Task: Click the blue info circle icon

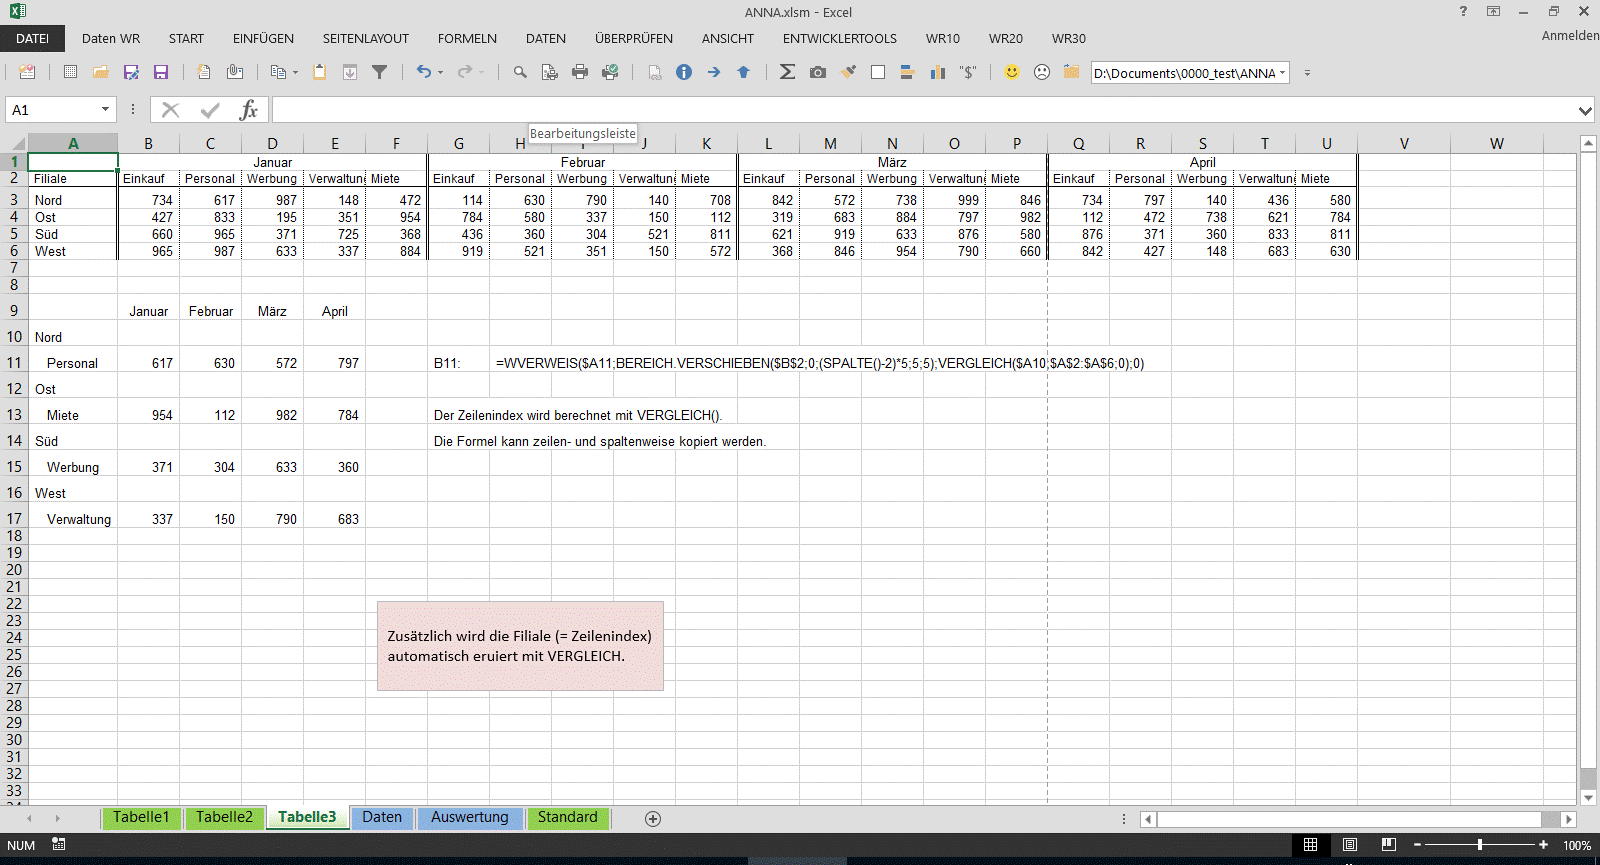Action: click(684, 72)
